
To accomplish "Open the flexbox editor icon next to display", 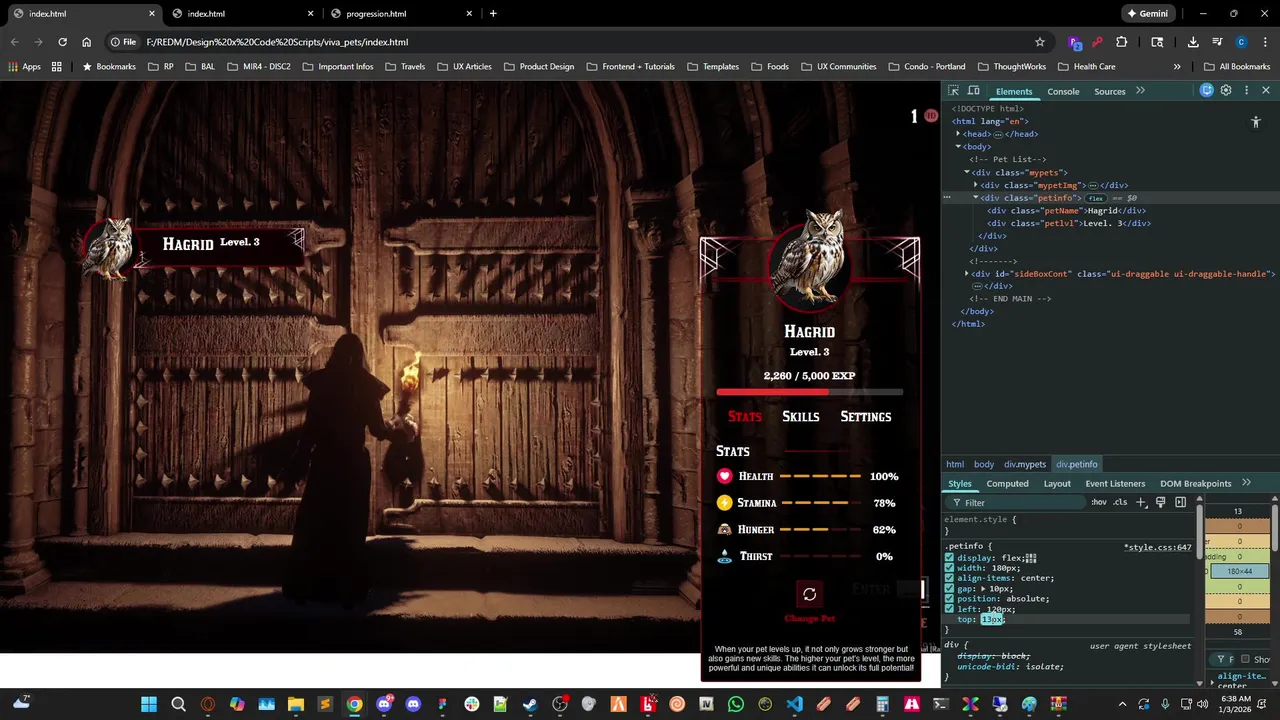I will 1031,558.
